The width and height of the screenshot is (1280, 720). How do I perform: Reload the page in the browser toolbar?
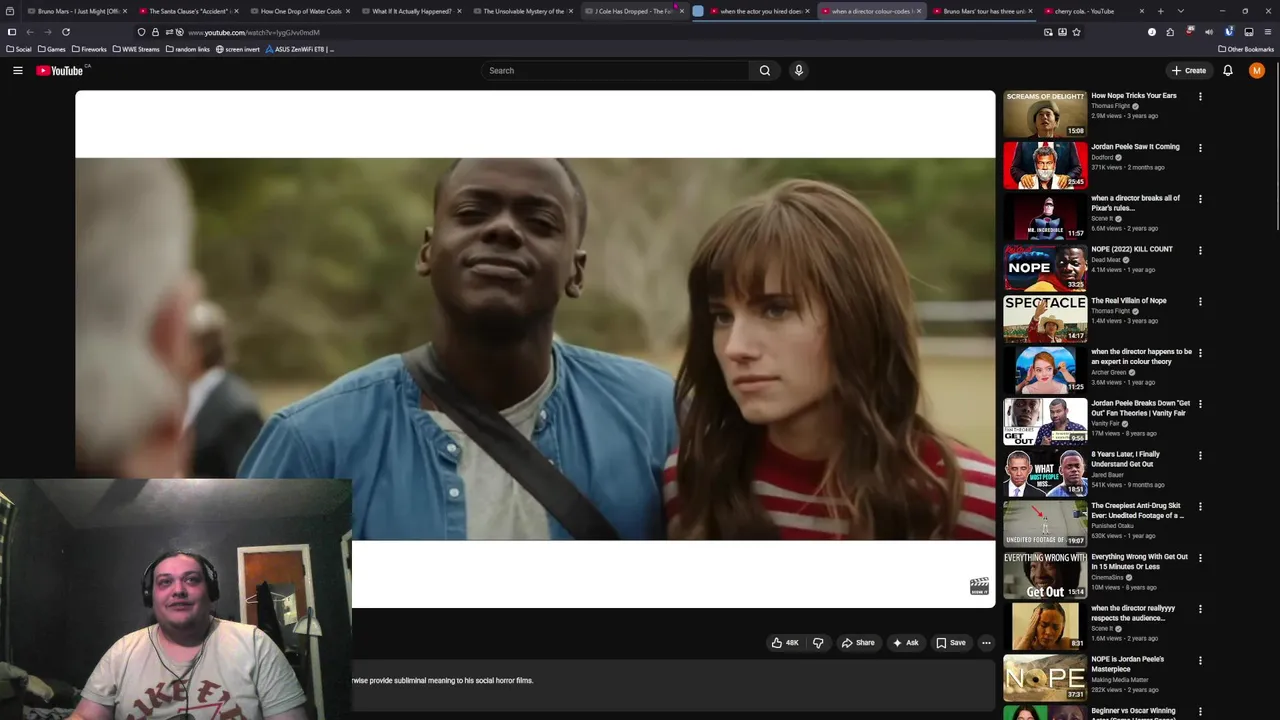click(66, 32)
